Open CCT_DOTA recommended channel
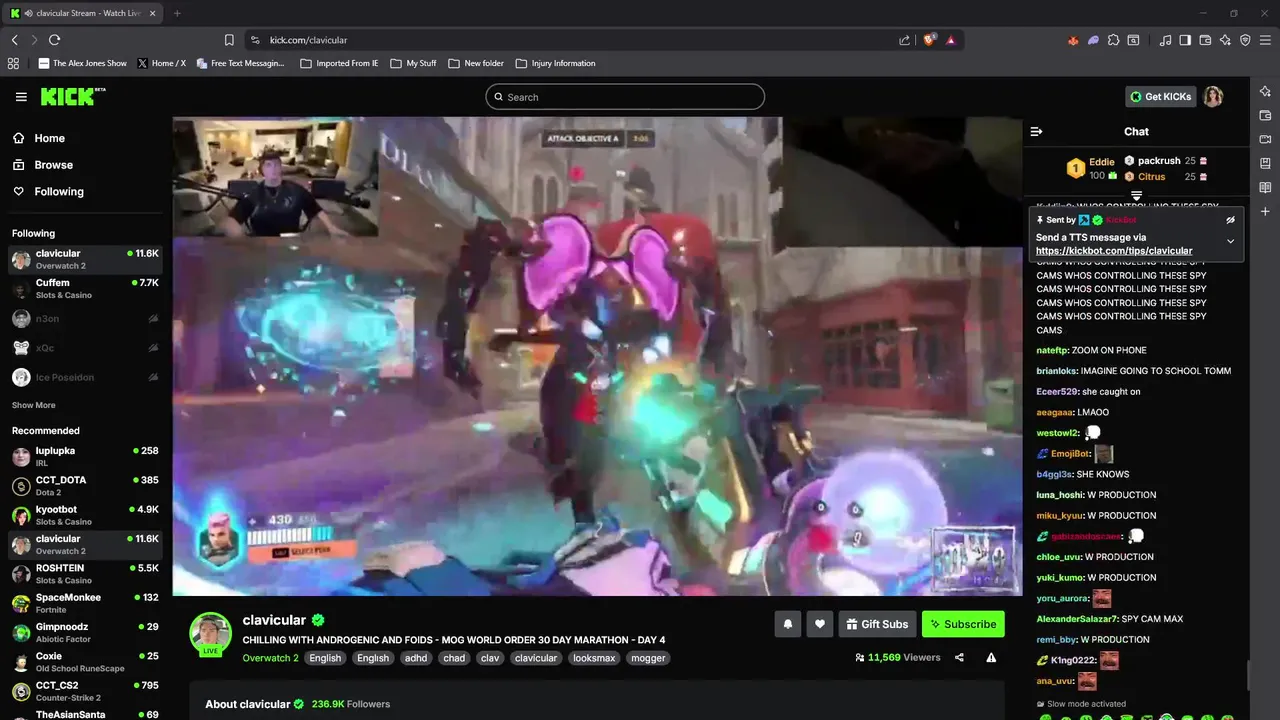This screenshot has height=720, width=1280. click(85, 486)
